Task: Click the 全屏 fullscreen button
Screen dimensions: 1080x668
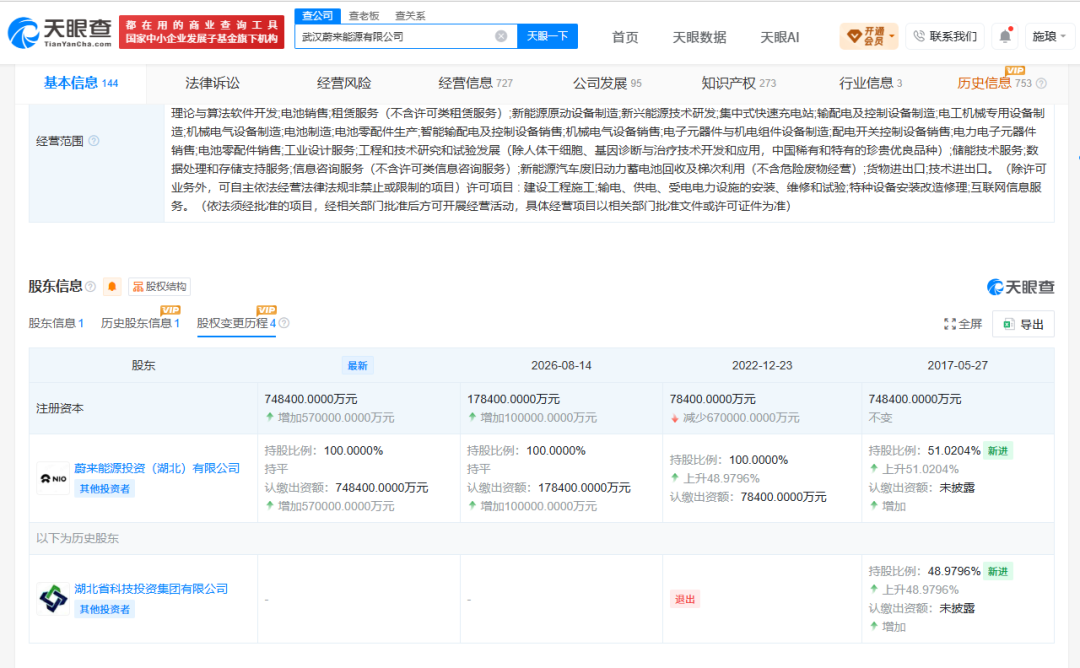Action: coord(963,324)
